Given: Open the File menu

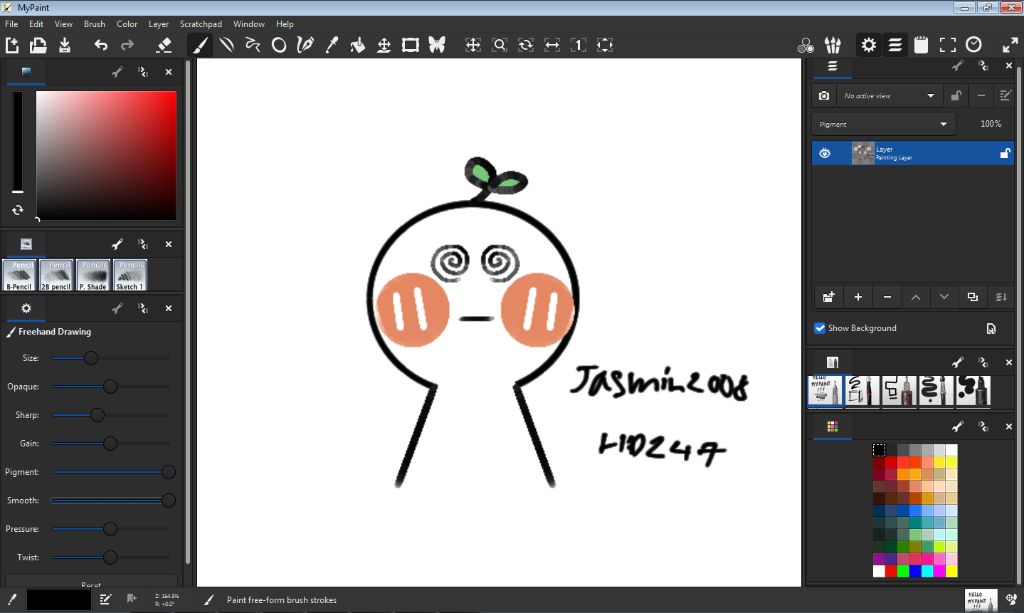Looking at the screenshot, I should click(x=12, y=24).
